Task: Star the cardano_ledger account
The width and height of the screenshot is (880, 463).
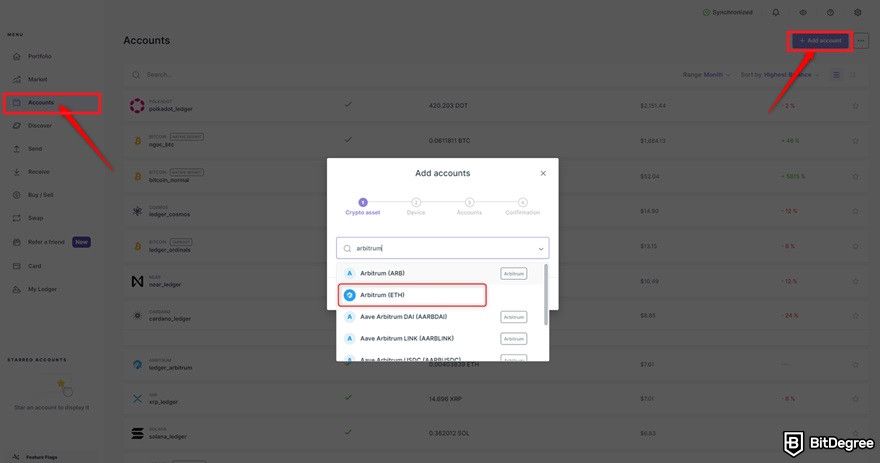Action: [x=855, y=316]
